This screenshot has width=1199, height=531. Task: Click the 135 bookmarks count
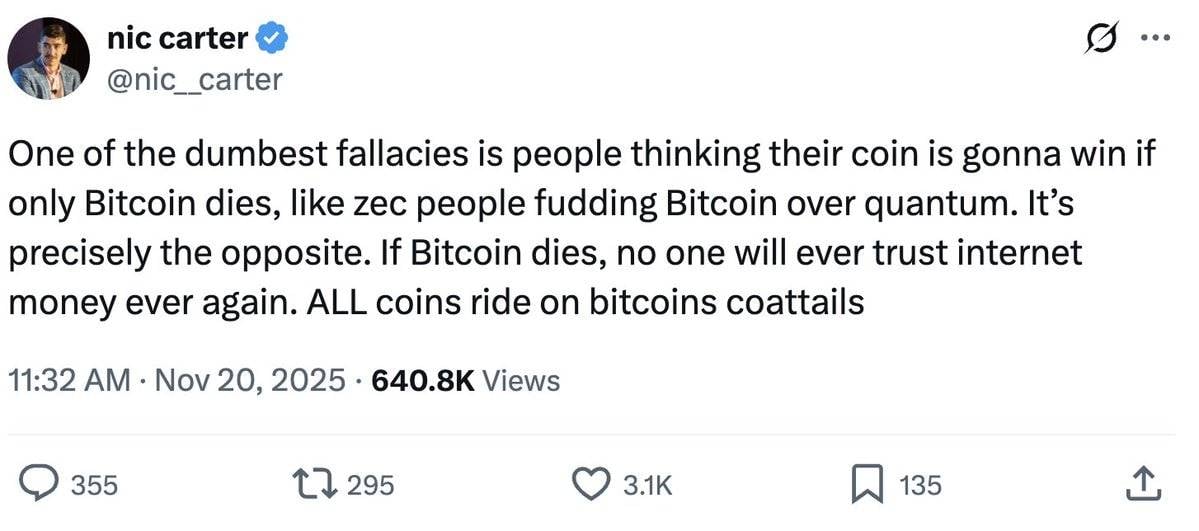pyautogui.click(x=920, y=485)
